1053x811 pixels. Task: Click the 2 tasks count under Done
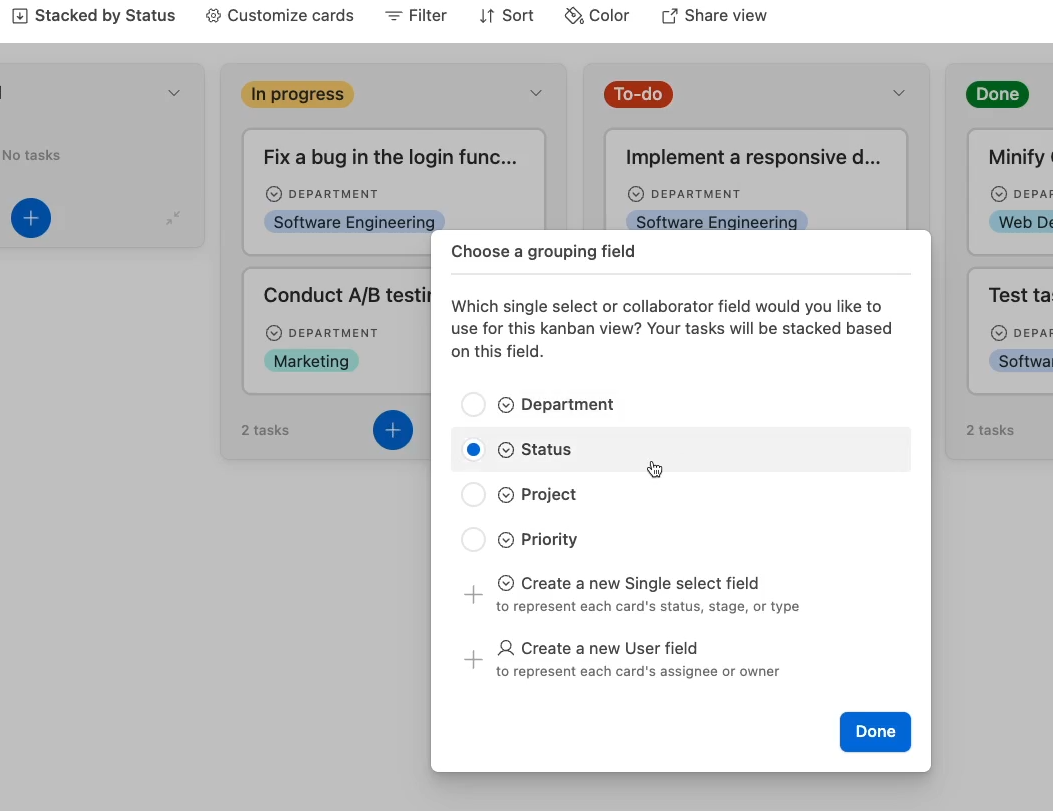coord(990,430)
